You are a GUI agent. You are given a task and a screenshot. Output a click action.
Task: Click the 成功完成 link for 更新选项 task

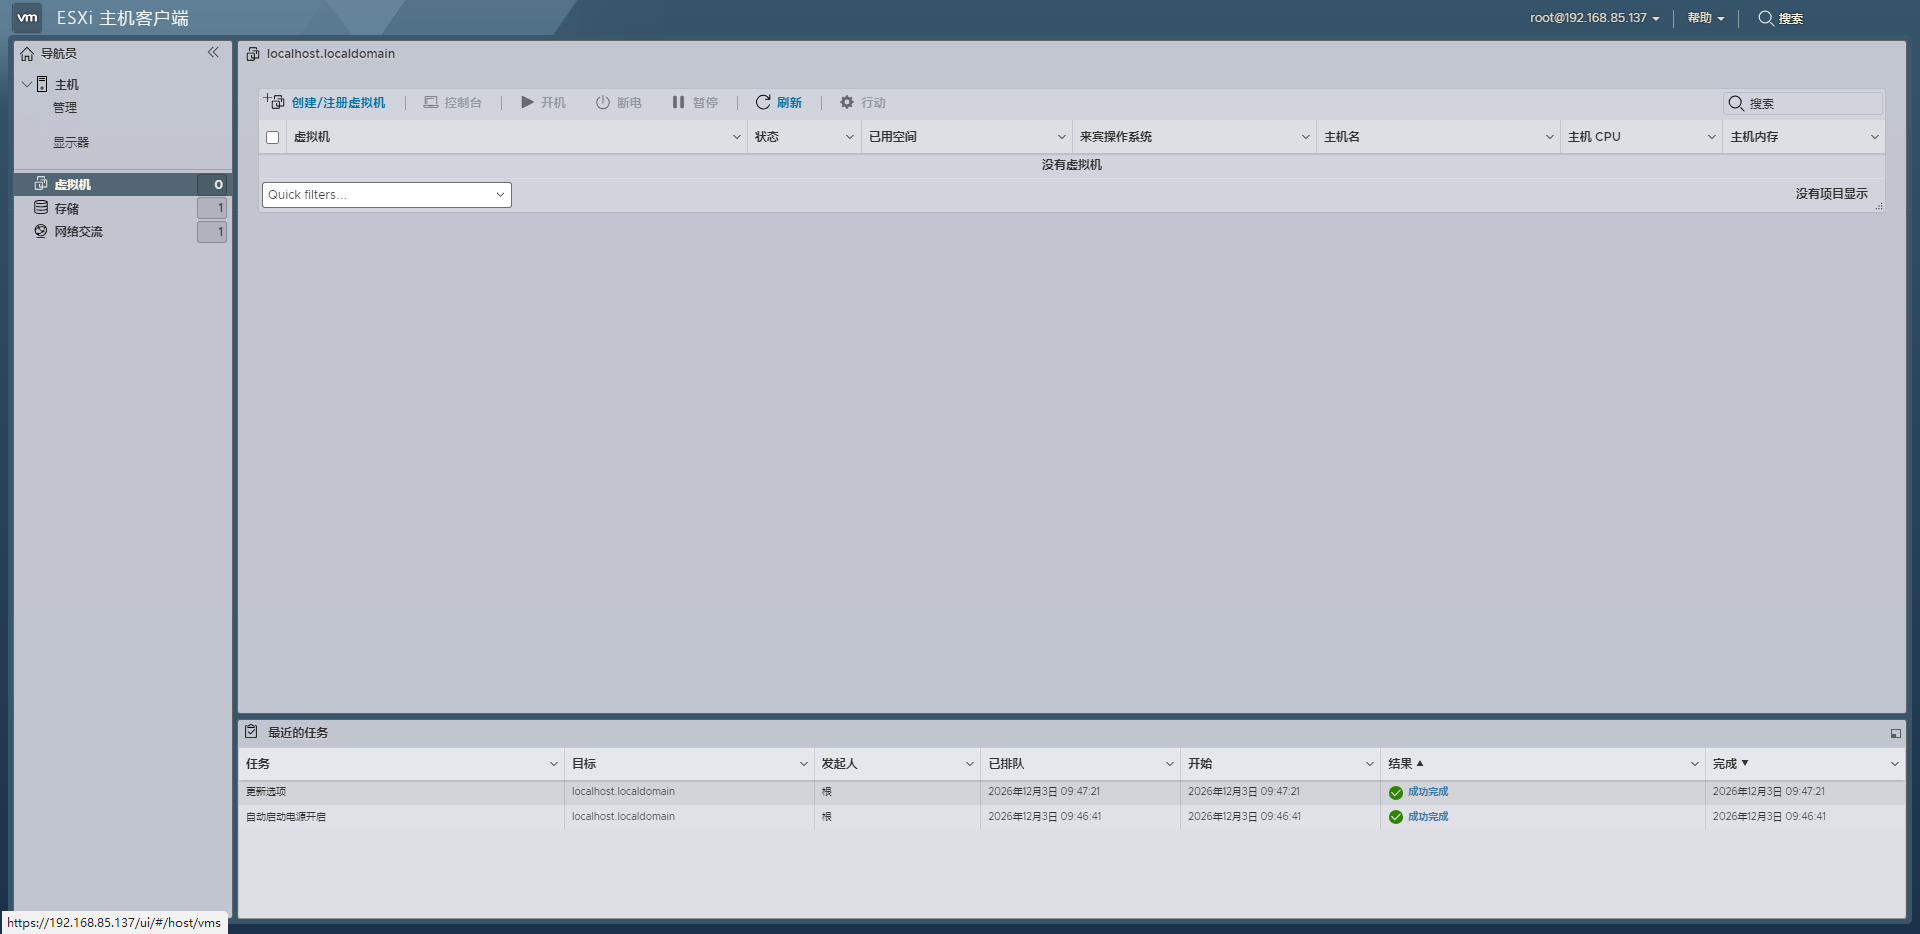(x=1426, y=791)
